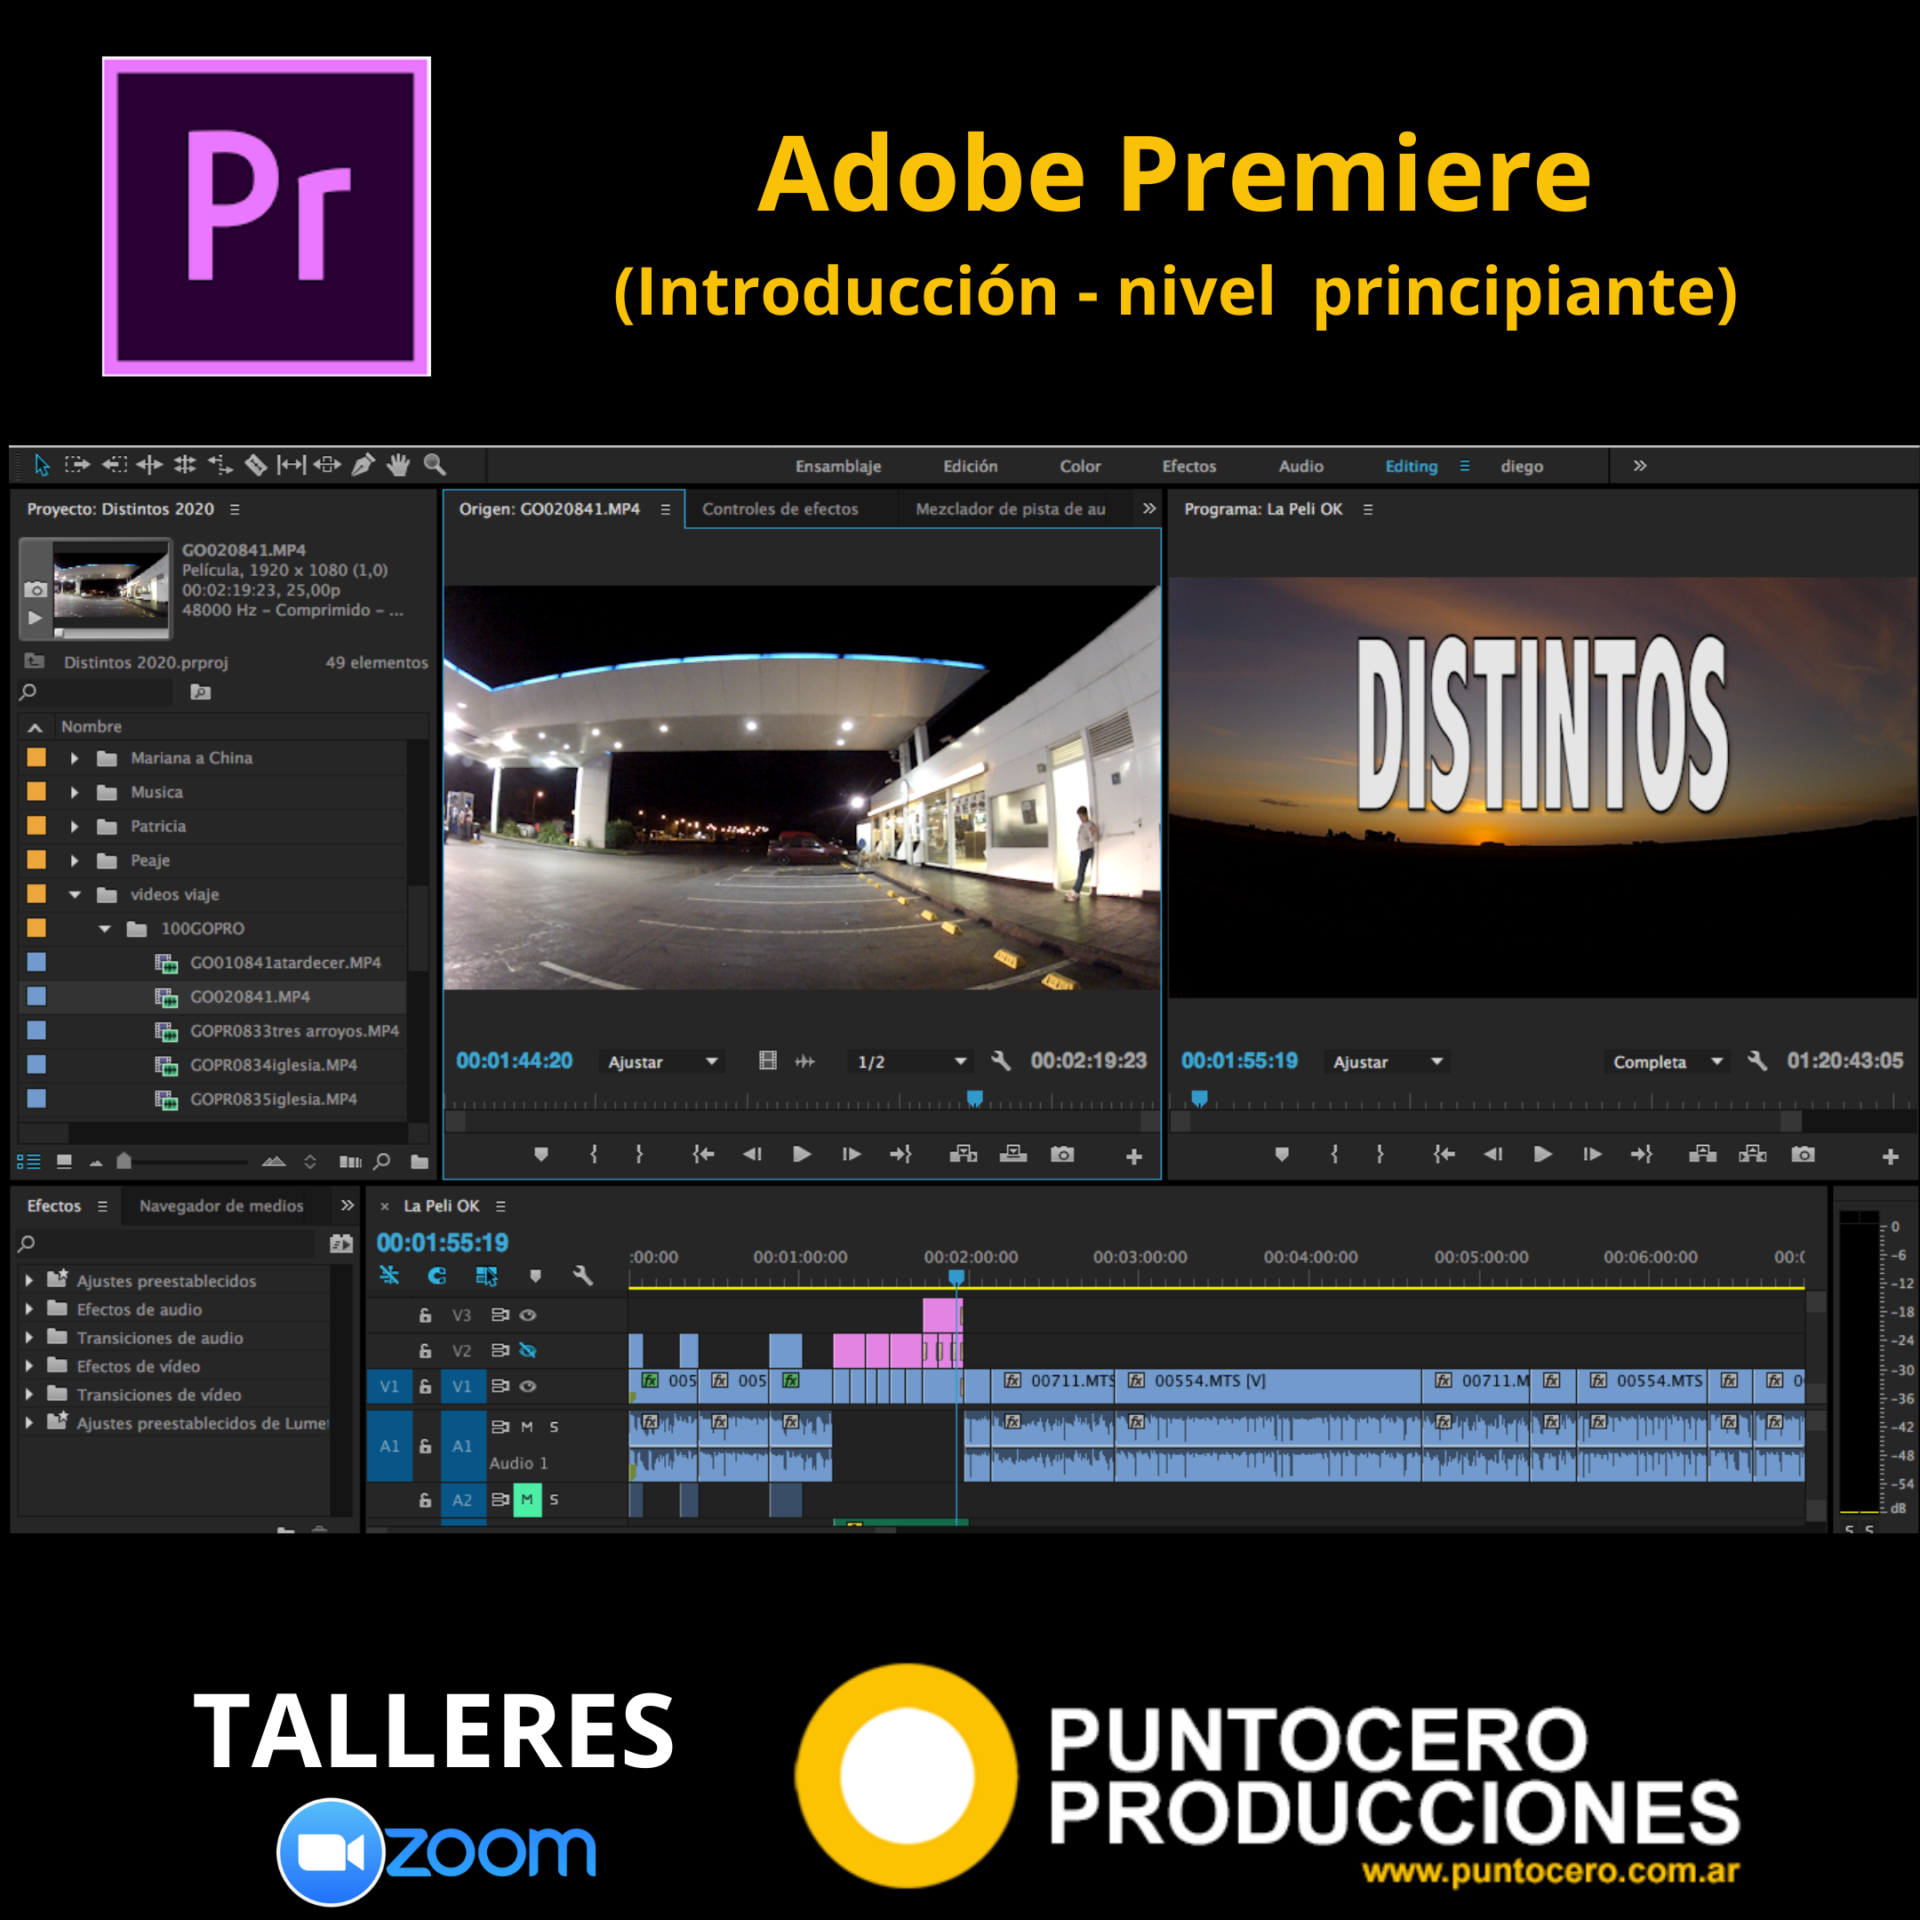Open Source monitor Ajustar zoom dropdown

tap(664, 1062)
